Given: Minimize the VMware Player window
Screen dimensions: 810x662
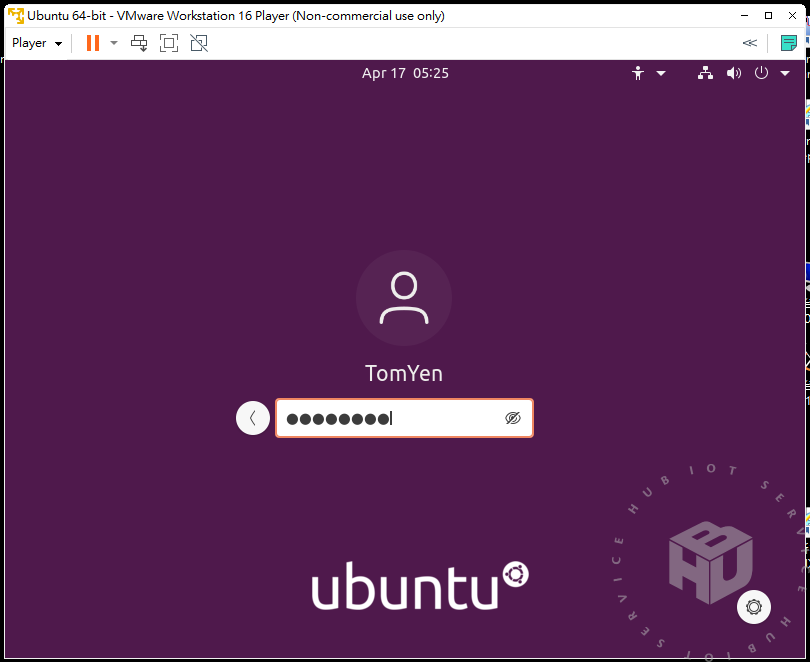Looking at the screenshot, I should [x=744, y=15].
